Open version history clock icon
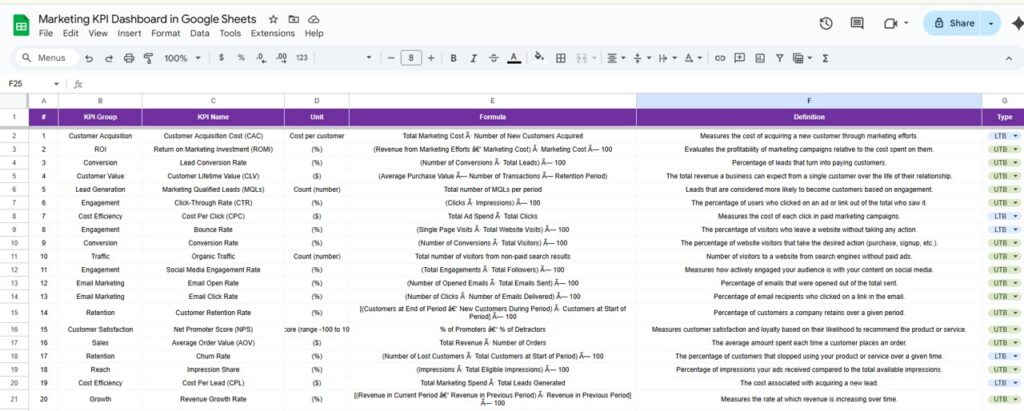1024x411 pixels. 825,24
